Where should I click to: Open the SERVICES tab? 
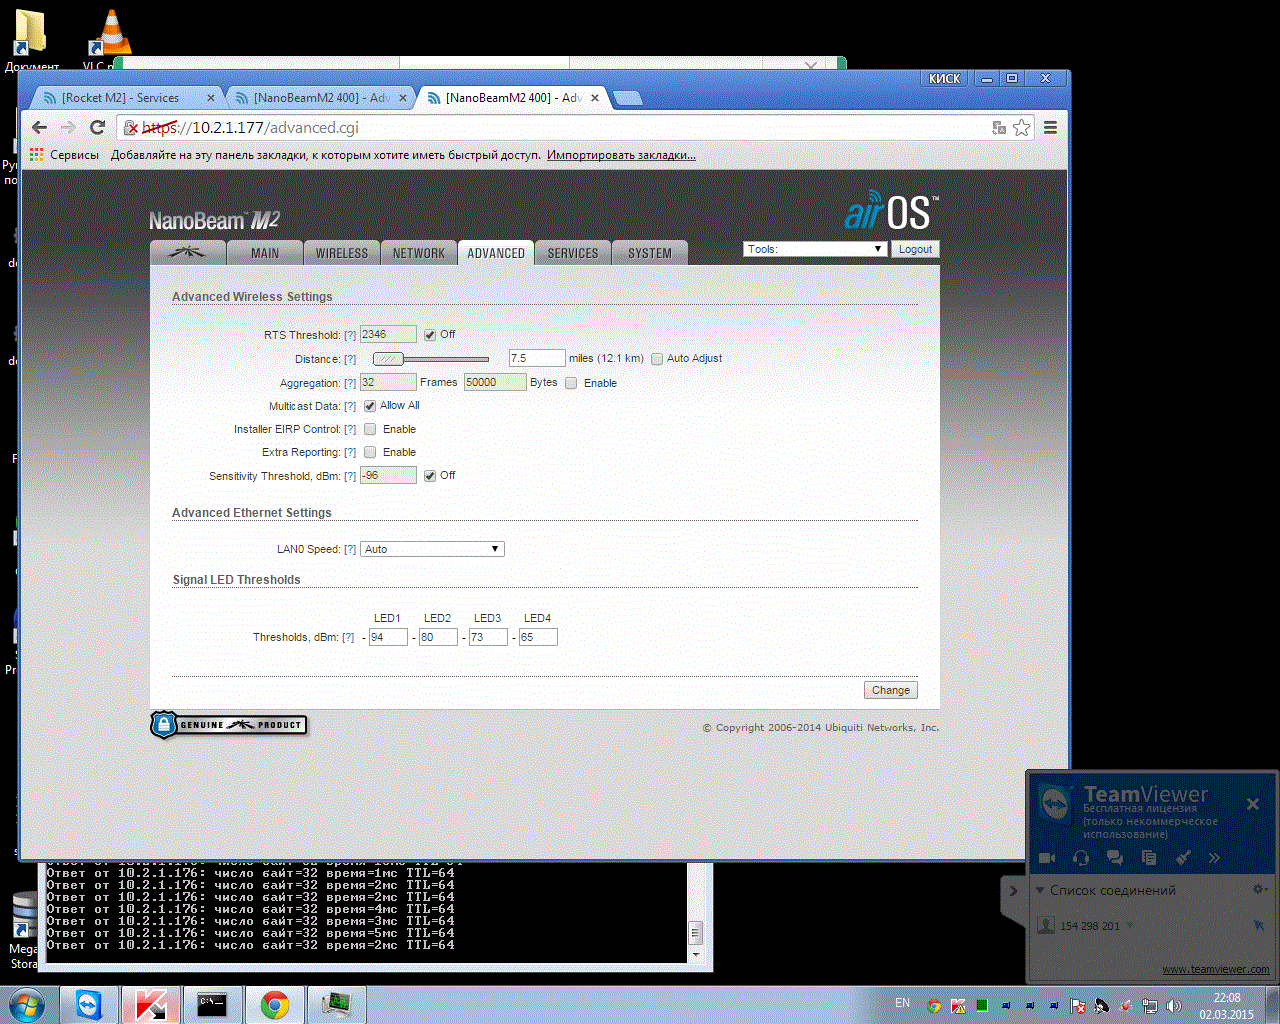pyautogui.click(x=573, y=253)
